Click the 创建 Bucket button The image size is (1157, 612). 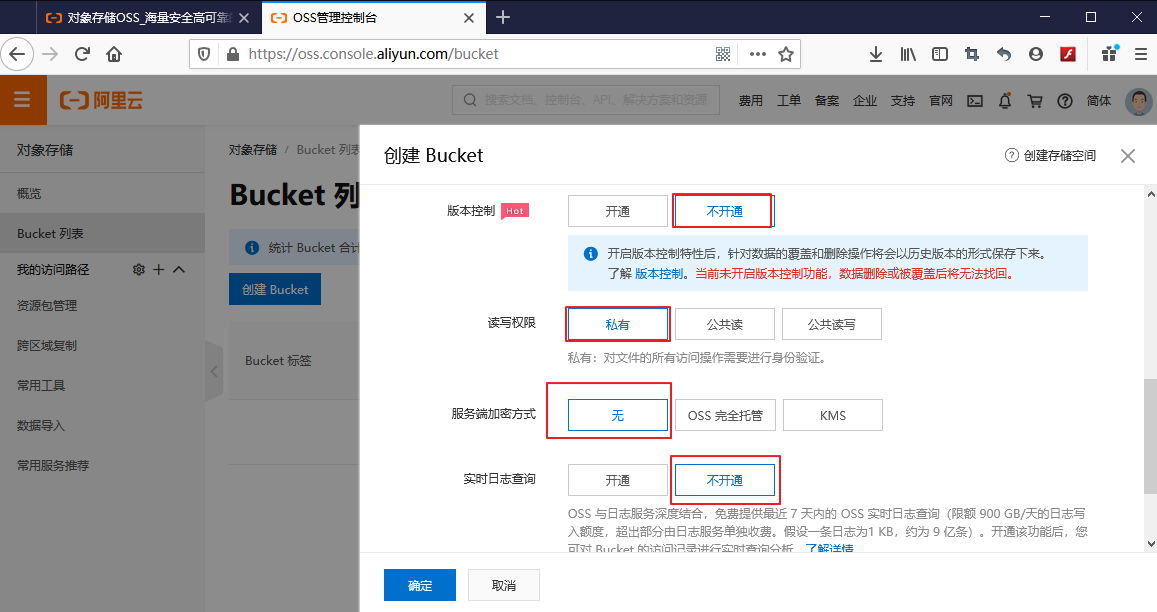pyautogui.click(x=275, y=289)
